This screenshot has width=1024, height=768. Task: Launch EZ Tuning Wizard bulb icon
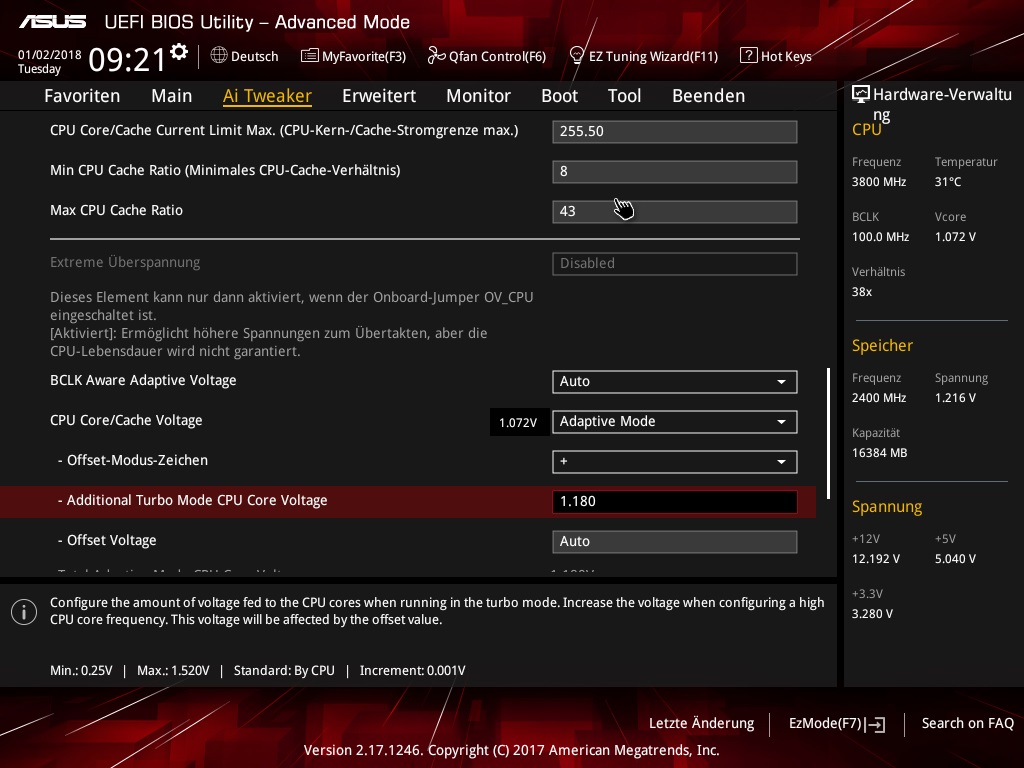(577, 56)
